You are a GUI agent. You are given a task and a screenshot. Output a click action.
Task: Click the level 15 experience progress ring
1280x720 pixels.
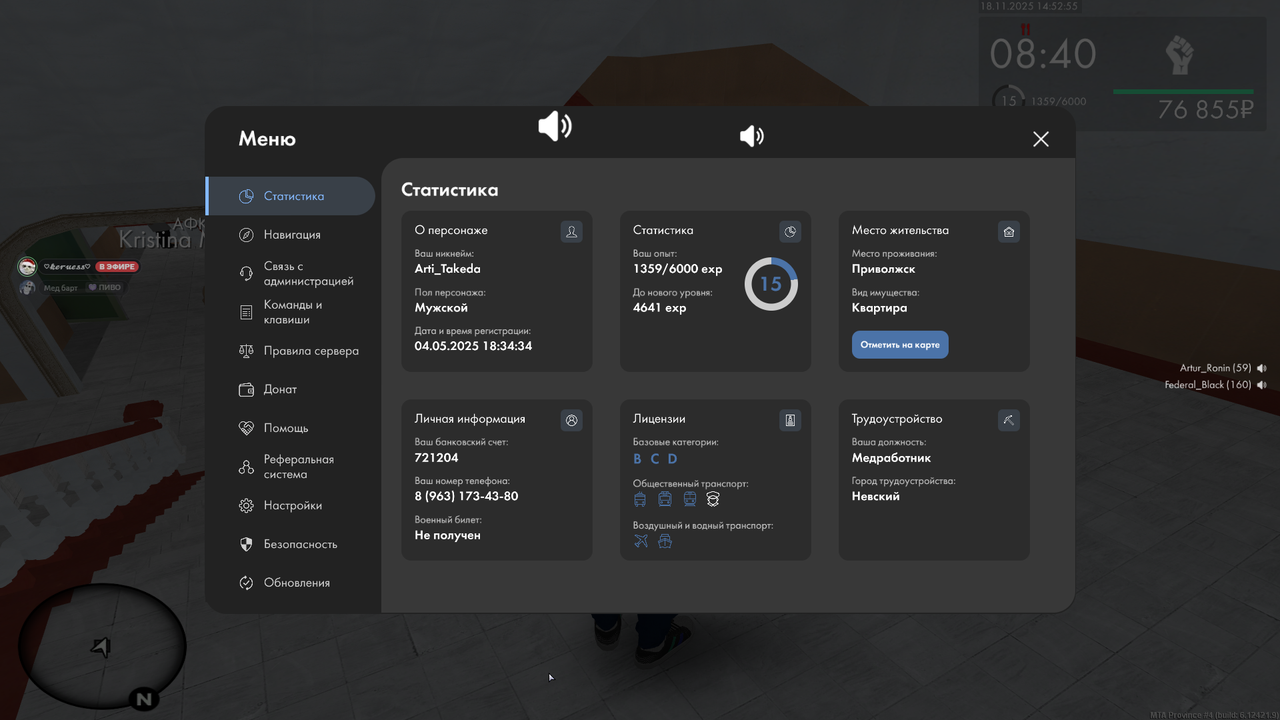[x=771, y=284]
